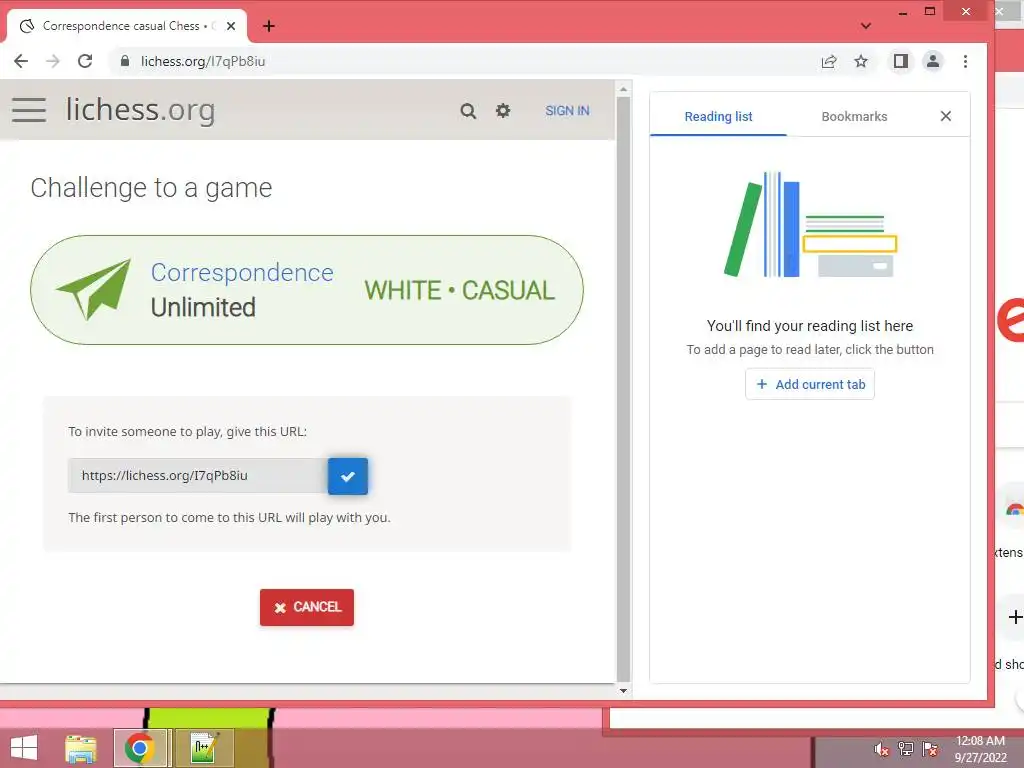
Task: Toggle the Chrome side panel button
Action: pyautogui.click(x=901, y=61)
